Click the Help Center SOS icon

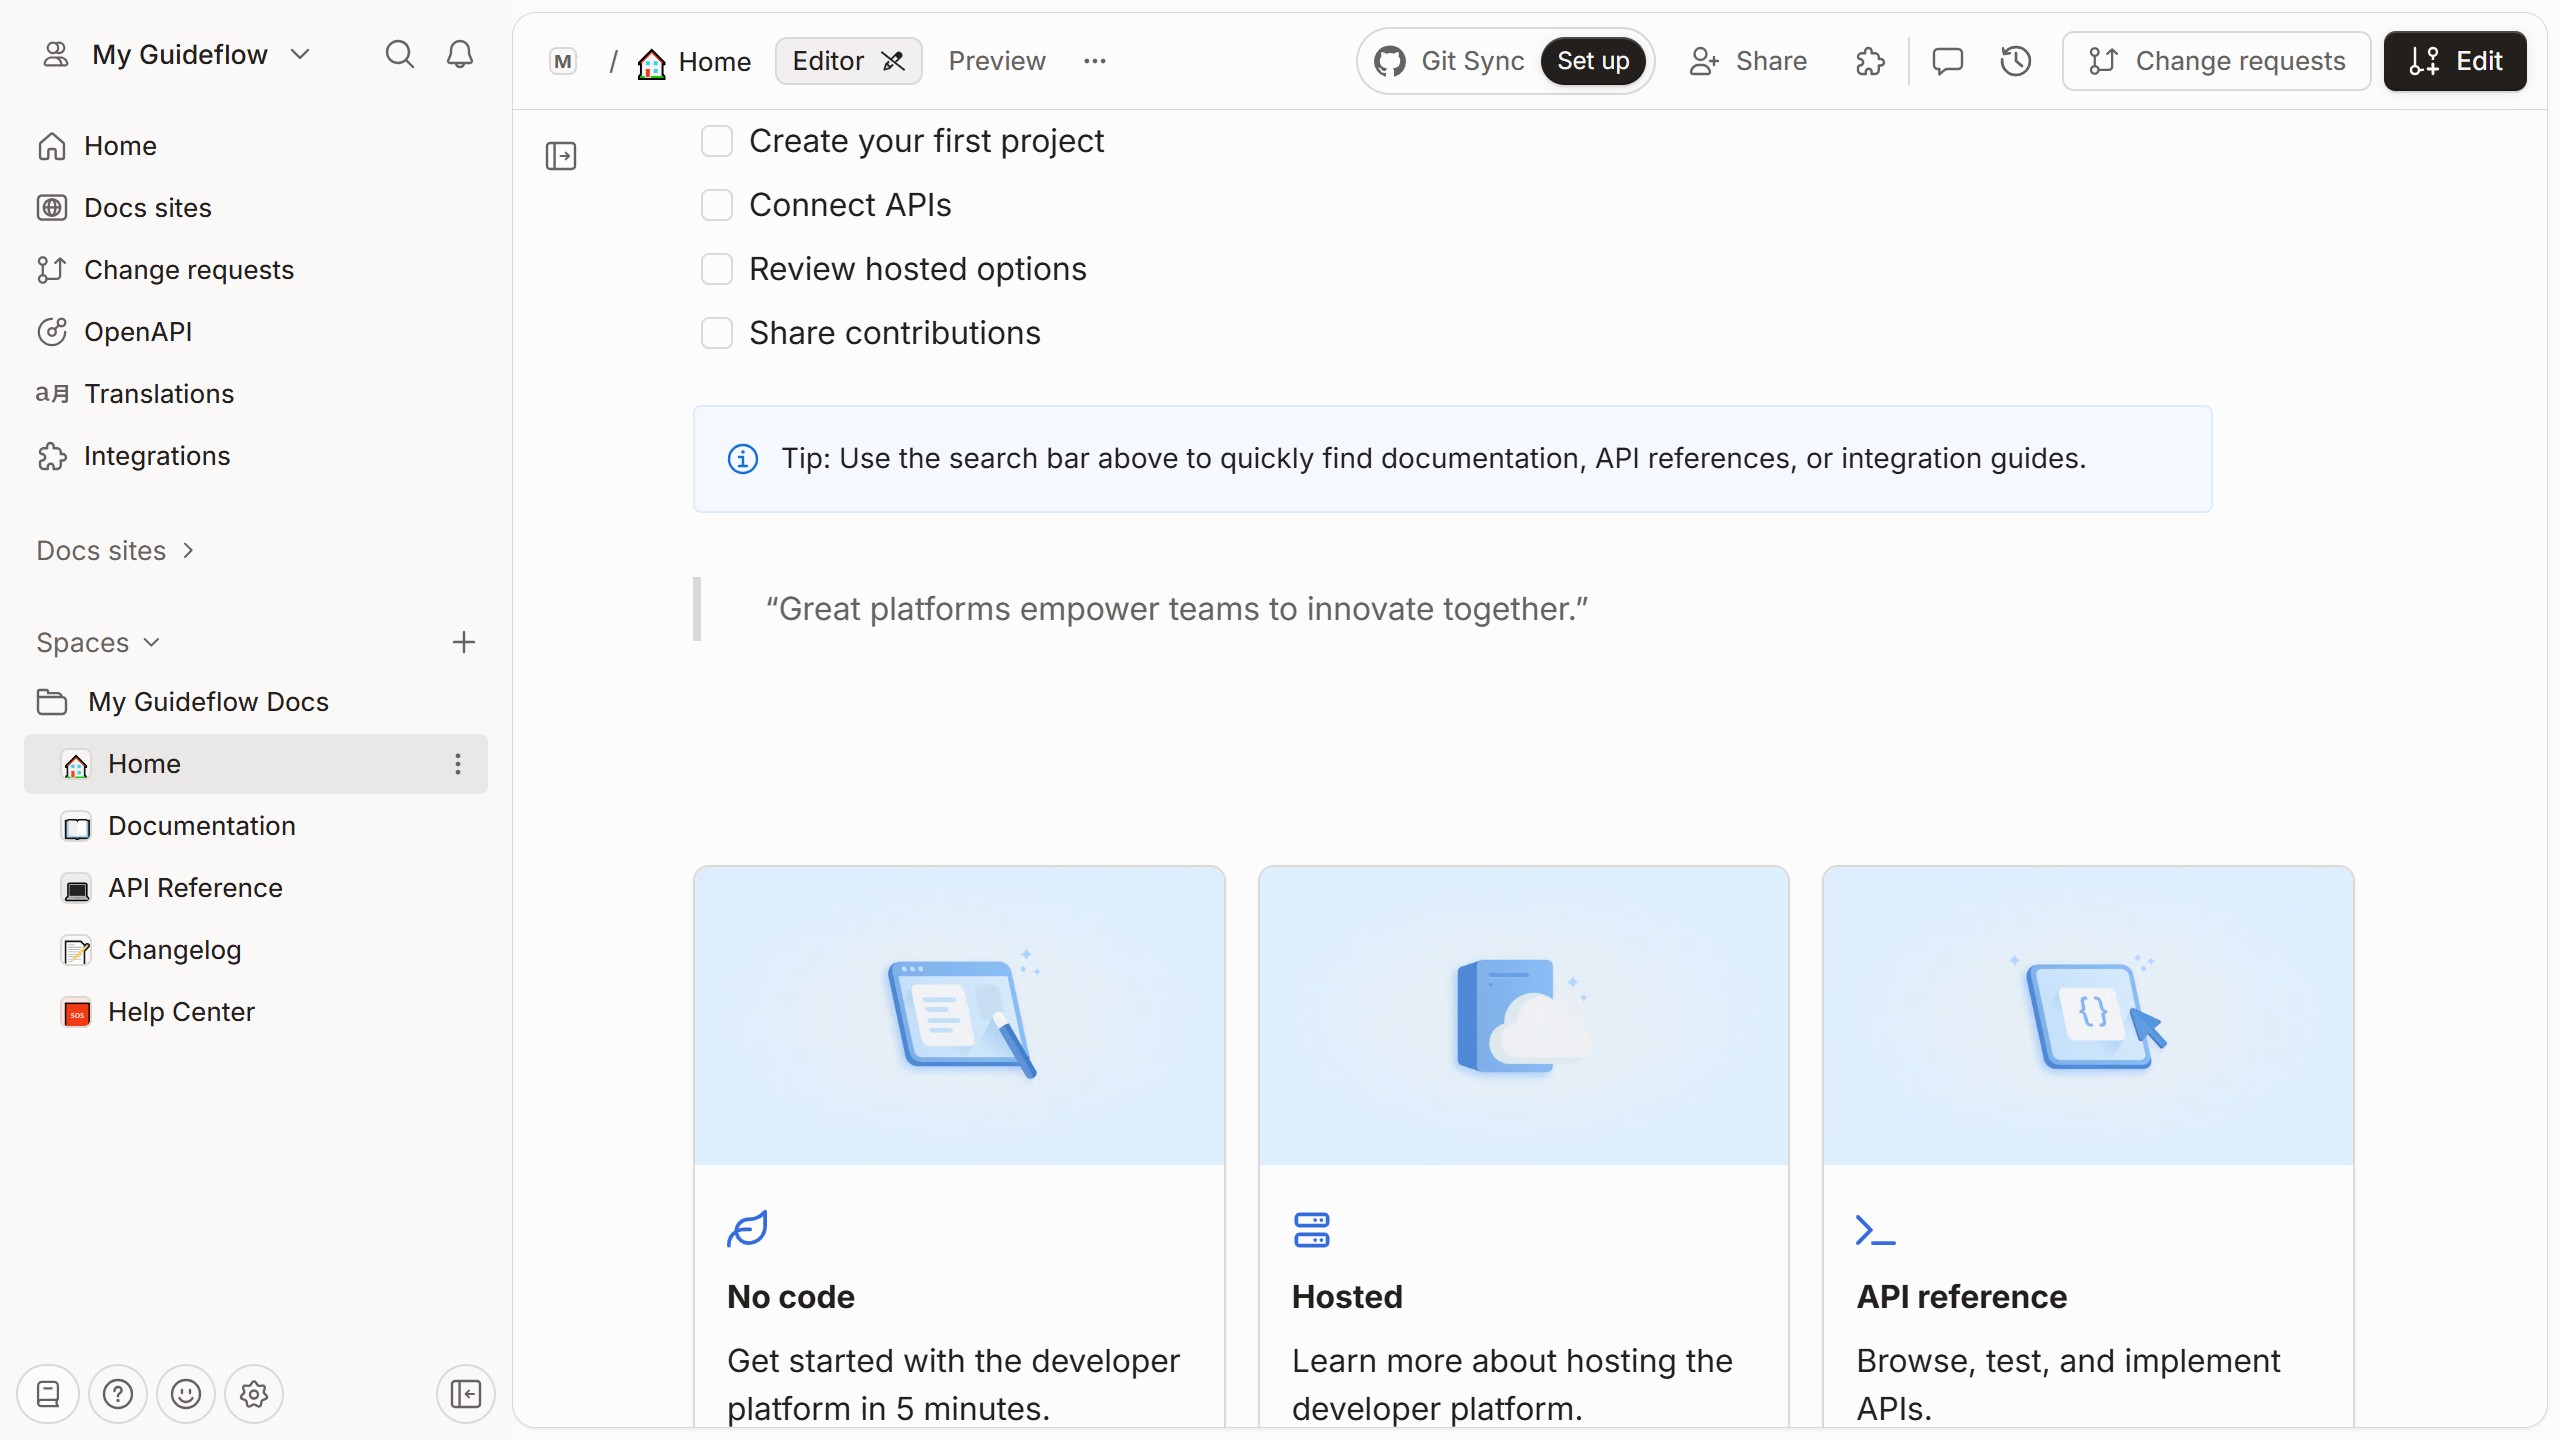(x=76, y=1013)
